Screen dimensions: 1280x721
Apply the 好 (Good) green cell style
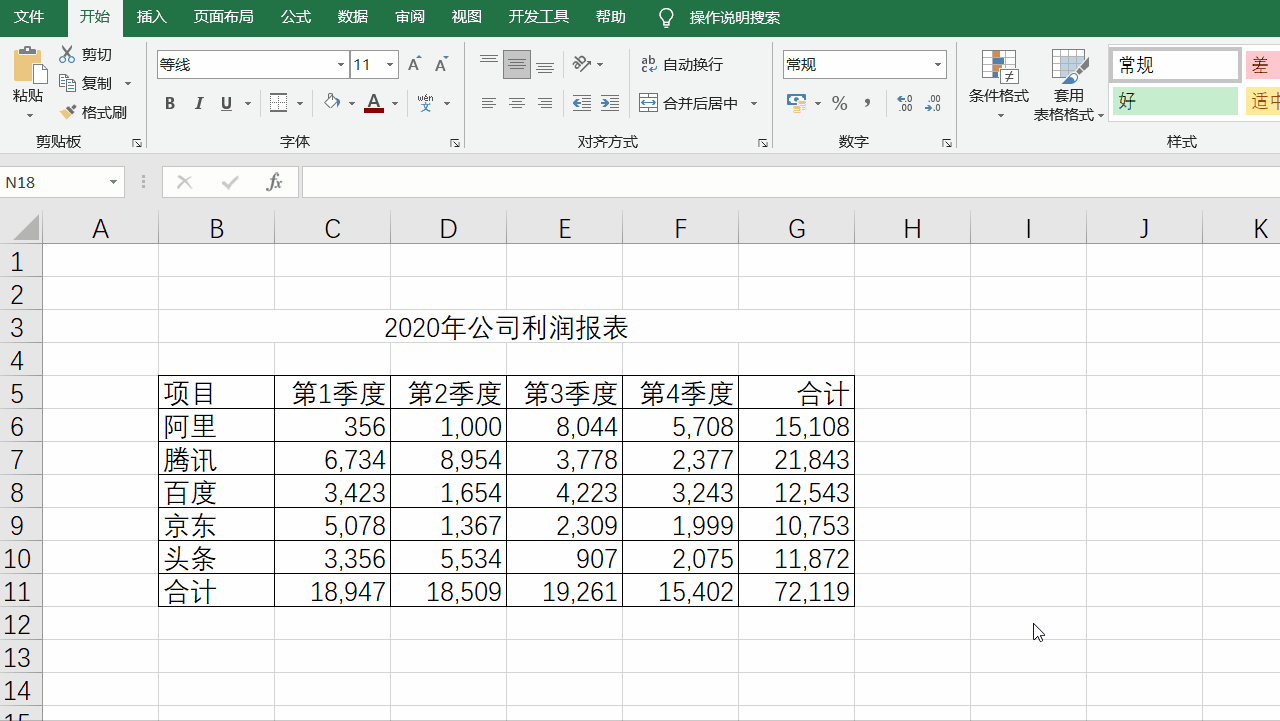(1175, 101)
